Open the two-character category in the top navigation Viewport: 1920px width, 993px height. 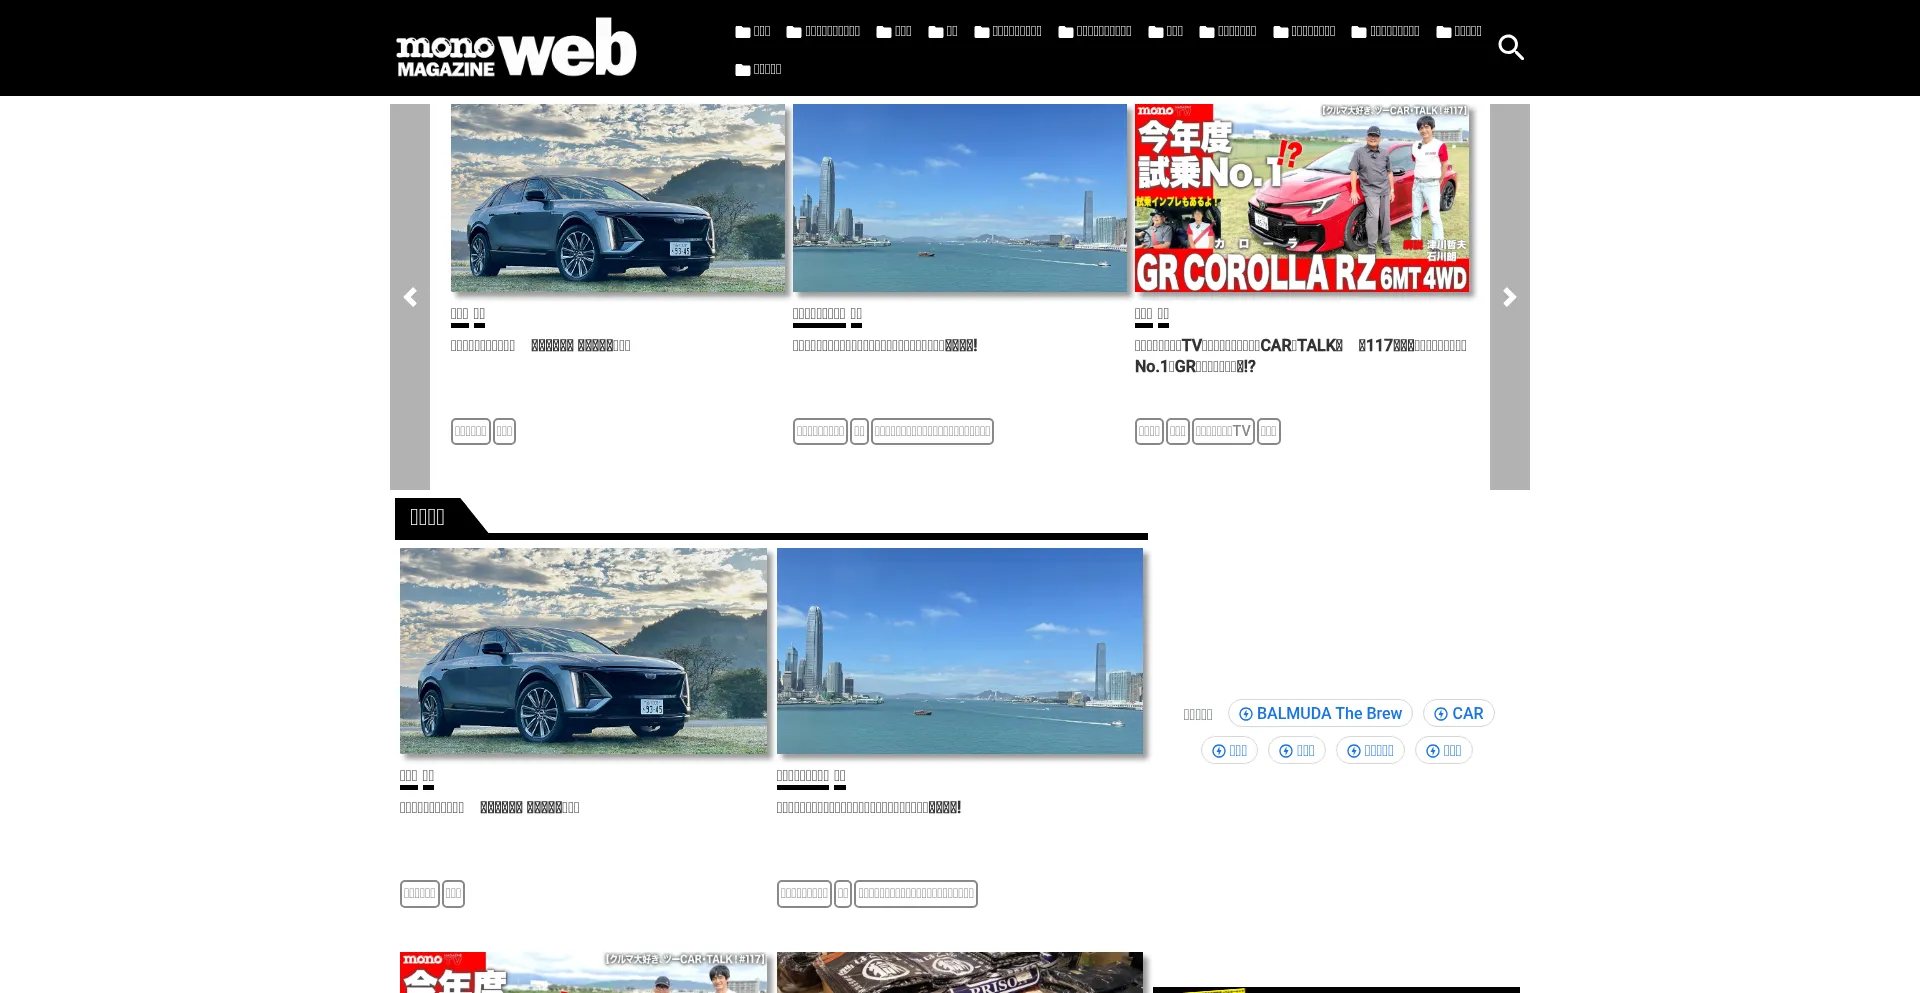[x=943, y=32]
